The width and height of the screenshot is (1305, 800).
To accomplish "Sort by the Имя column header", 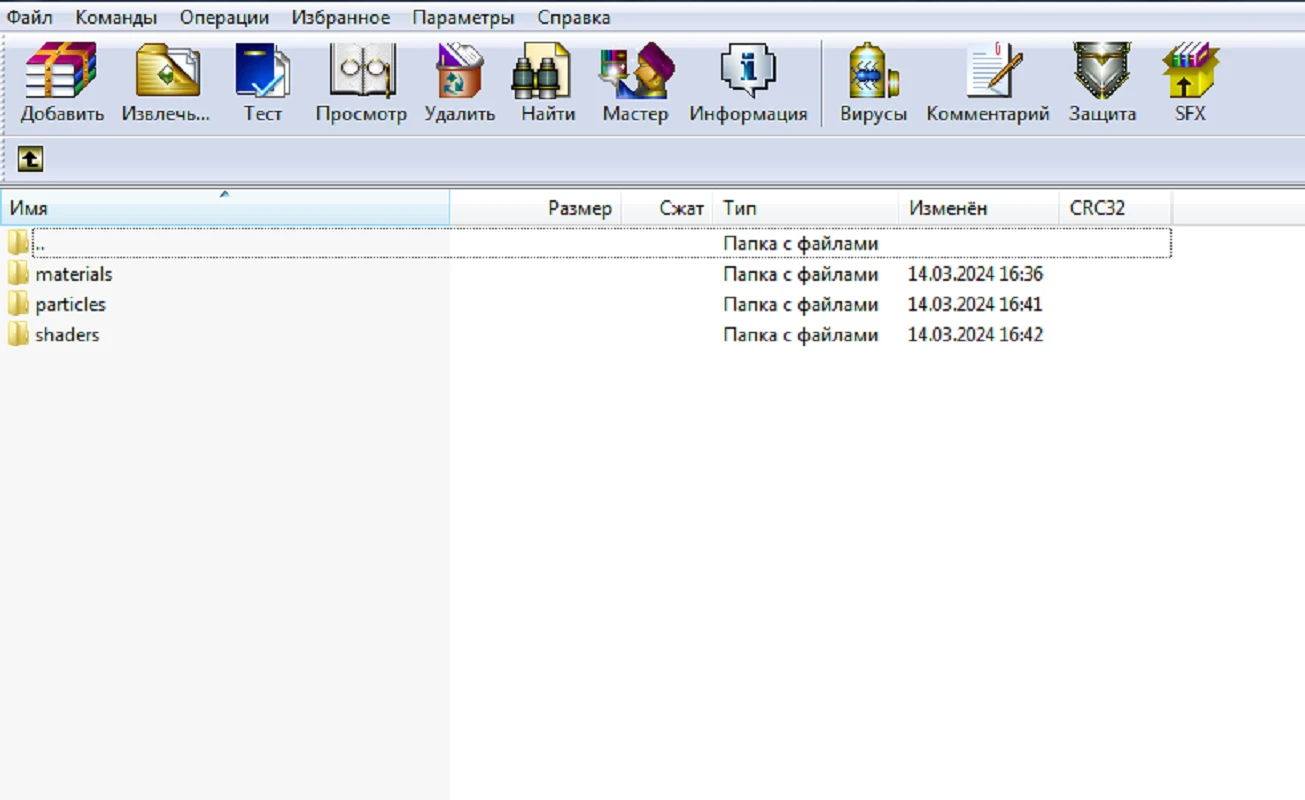I will tap(225, 208).
